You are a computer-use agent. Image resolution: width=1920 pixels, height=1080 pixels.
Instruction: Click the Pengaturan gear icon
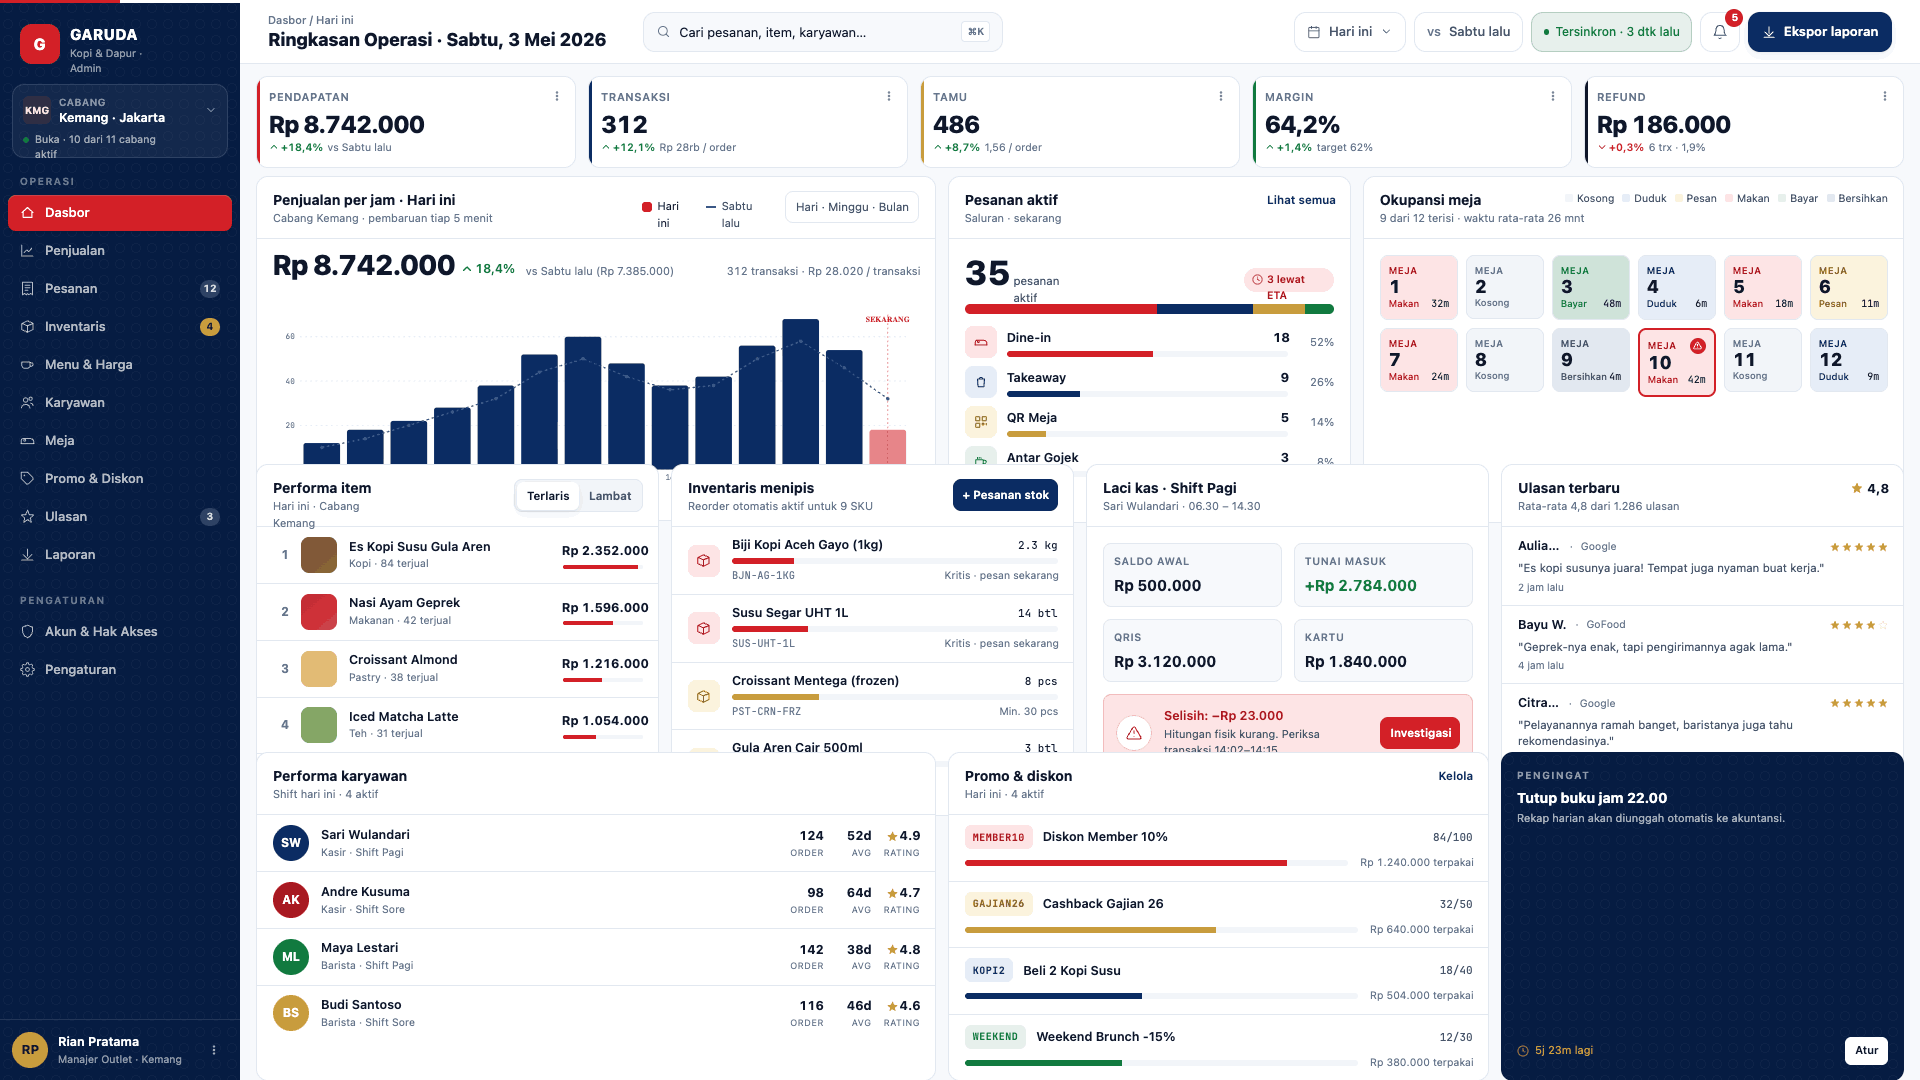[x=27, y=670]
